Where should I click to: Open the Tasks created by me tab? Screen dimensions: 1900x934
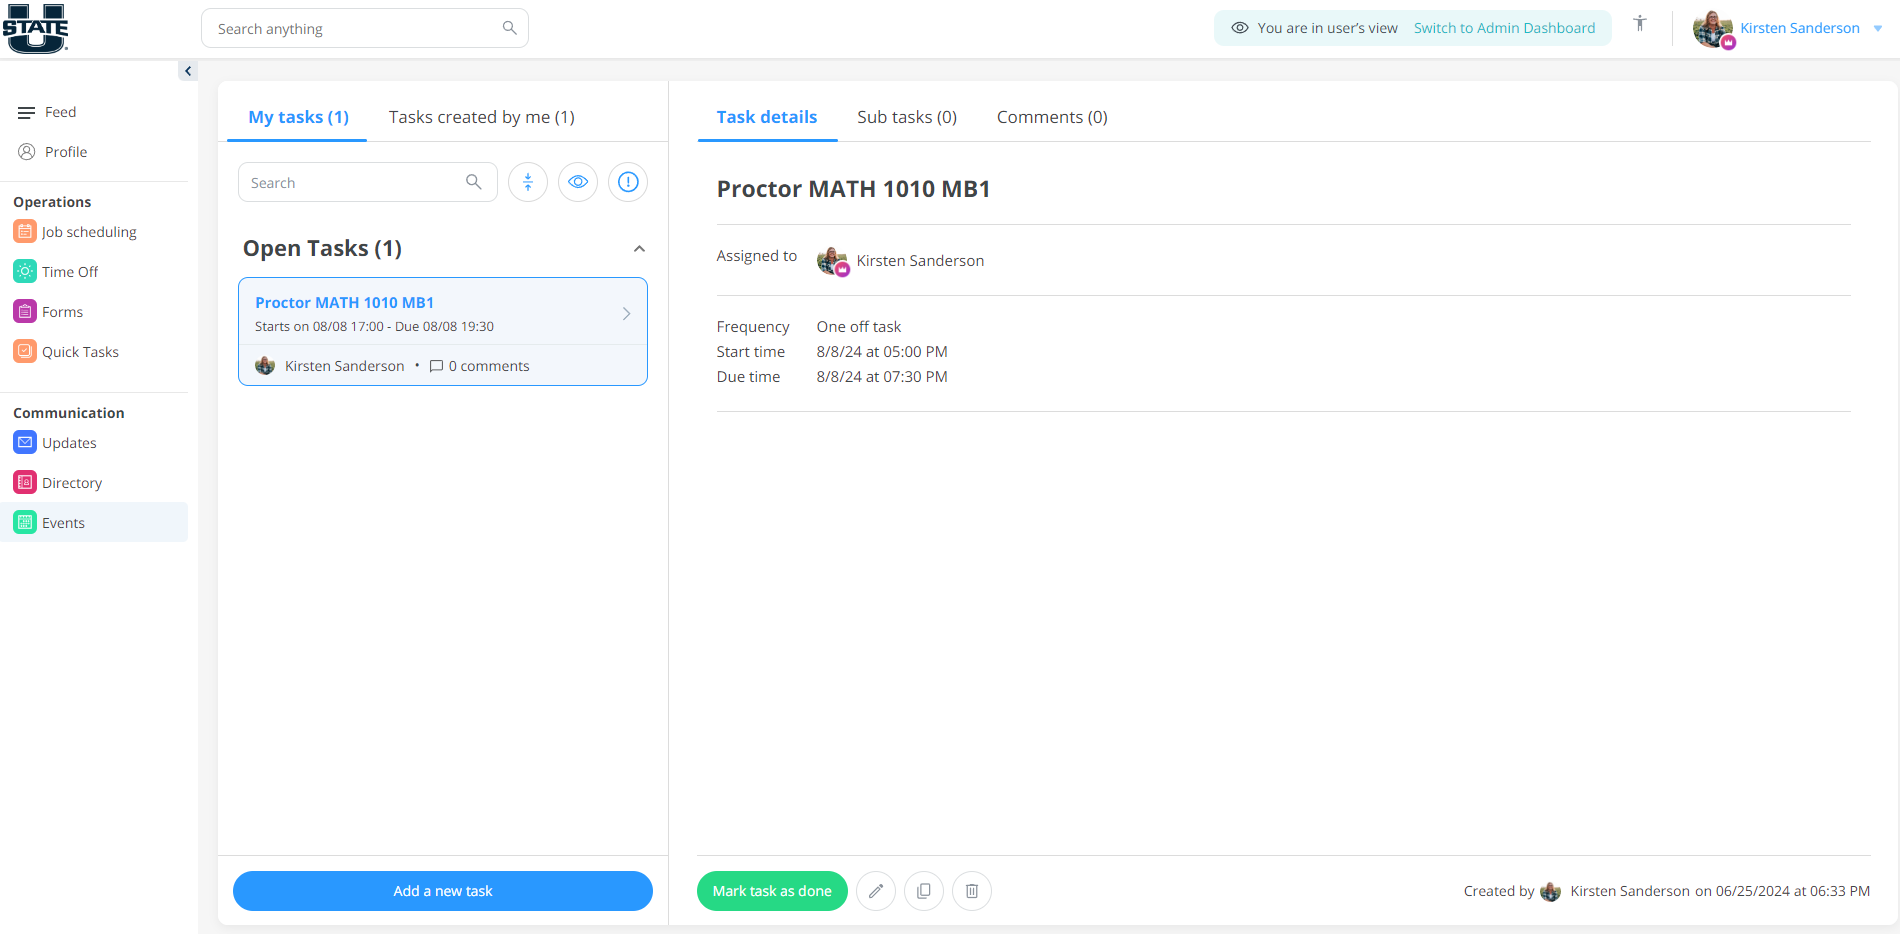[x=481, y=117]
